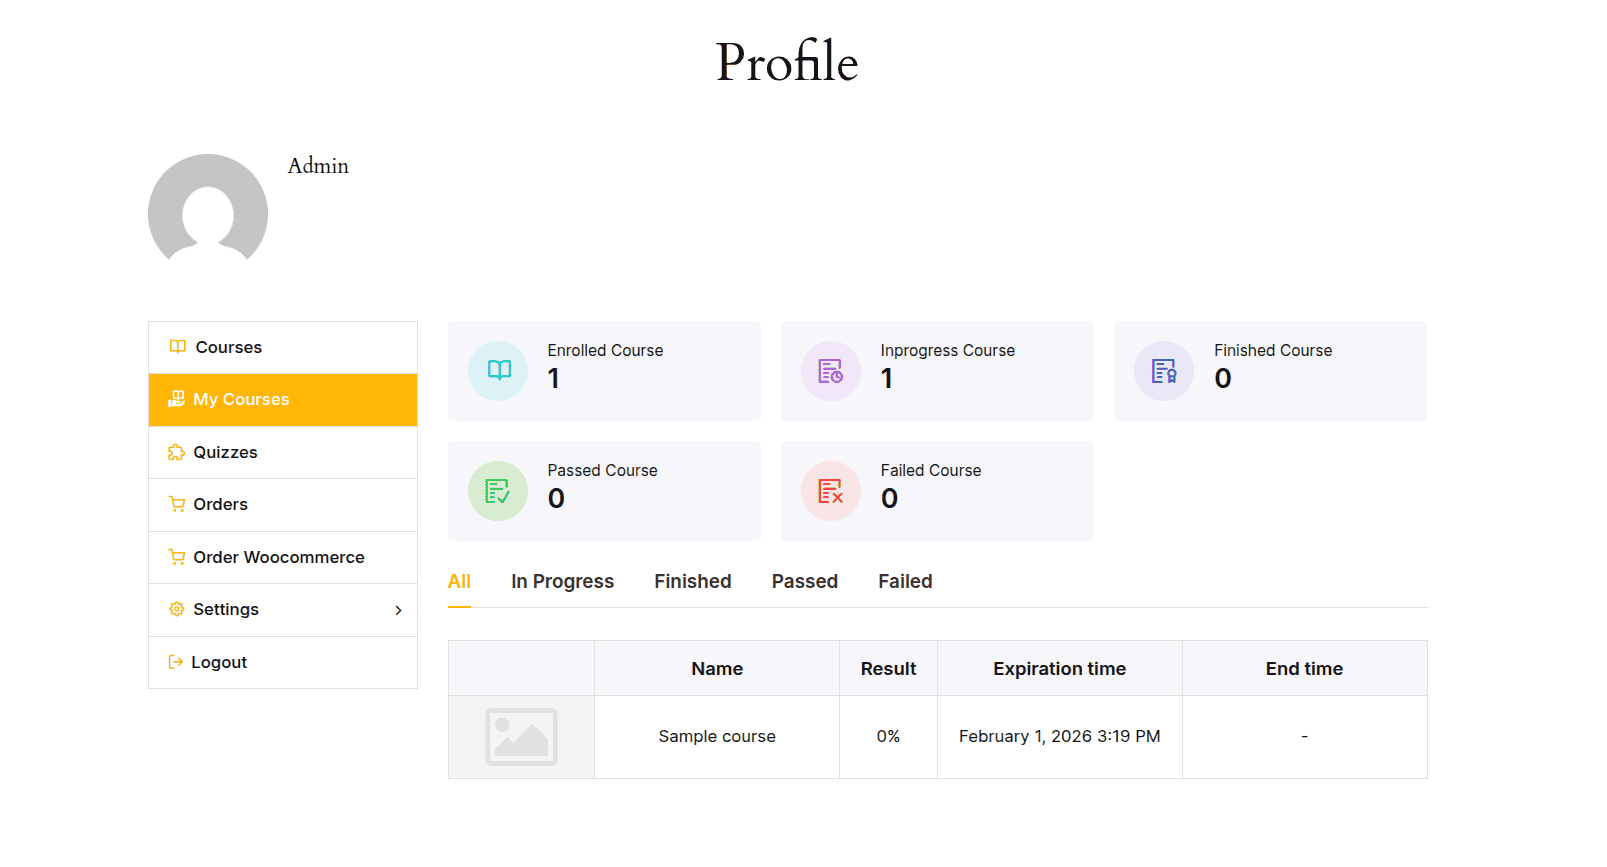
Task: Click the Orders shopping cart icon
Action: click(x=176, y=504)
